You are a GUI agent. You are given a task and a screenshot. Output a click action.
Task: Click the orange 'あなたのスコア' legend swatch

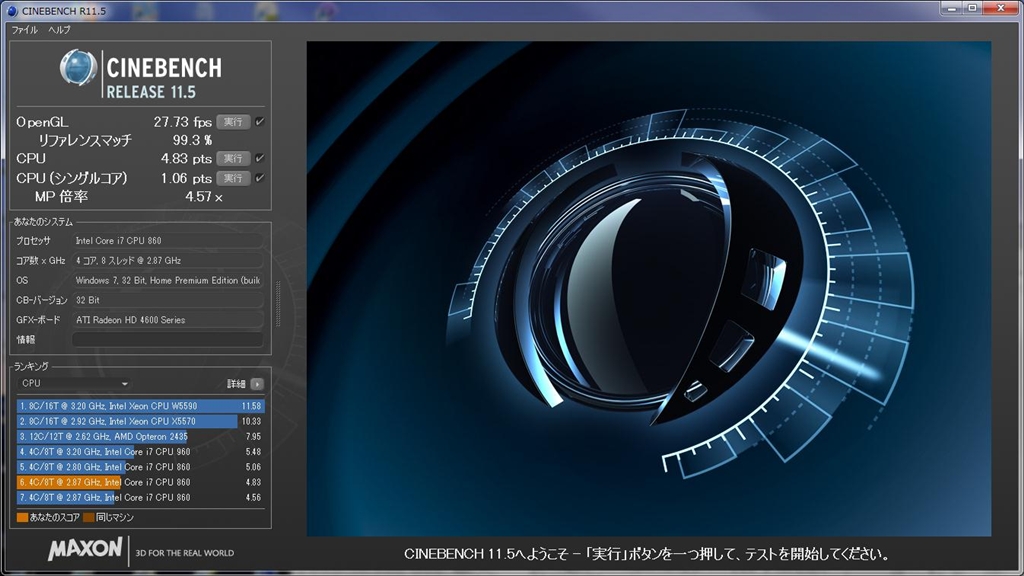pyautogui.click(x=22, y=518)
